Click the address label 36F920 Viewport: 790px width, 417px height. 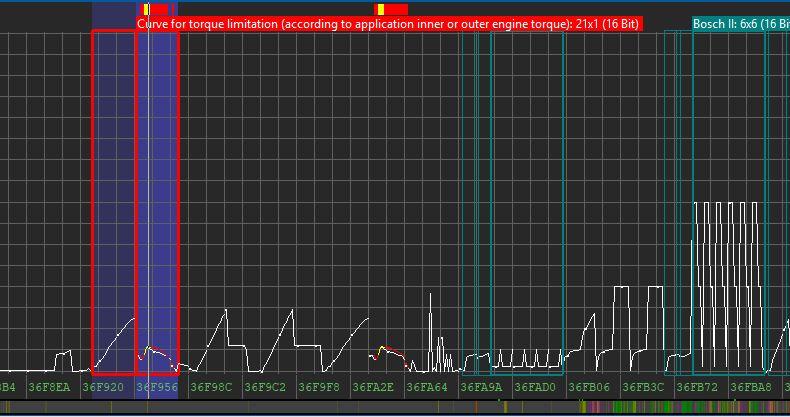point(103,387)
